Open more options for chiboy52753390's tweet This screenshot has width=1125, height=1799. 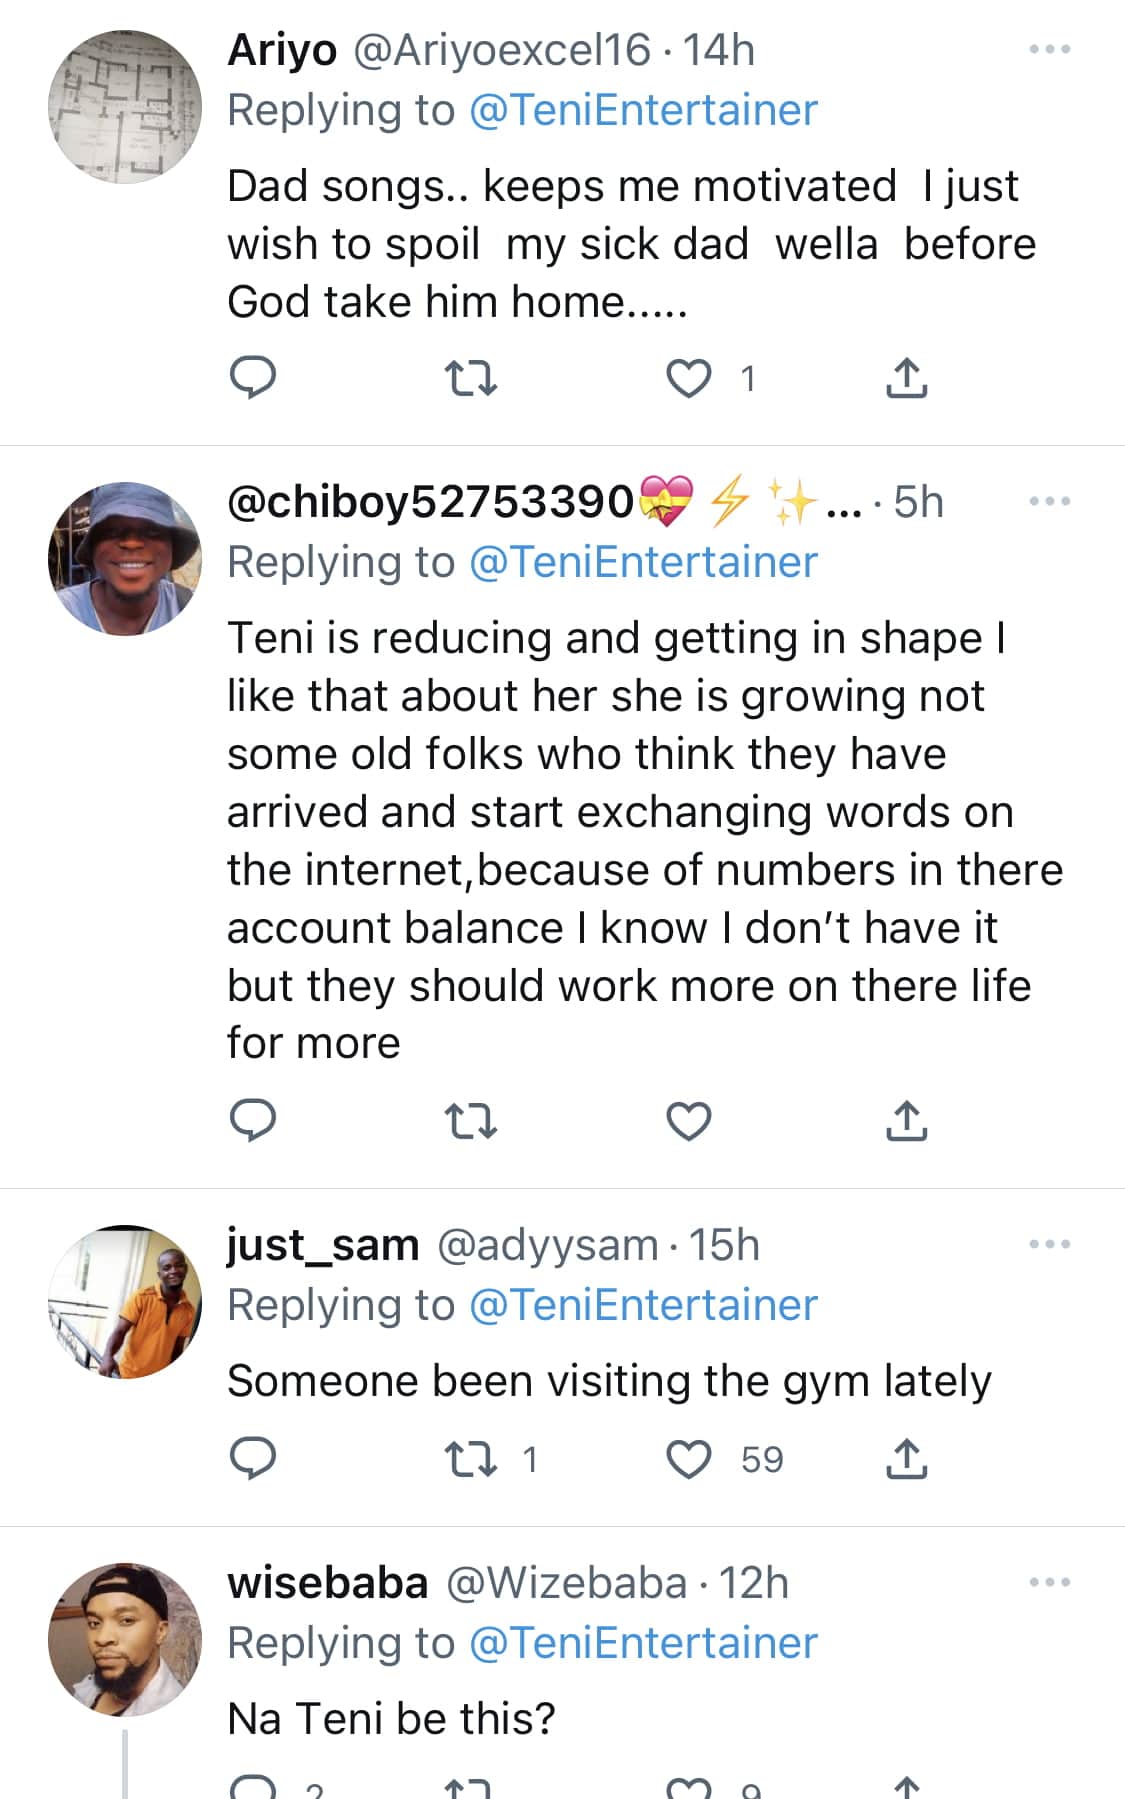pos(1050,501)
